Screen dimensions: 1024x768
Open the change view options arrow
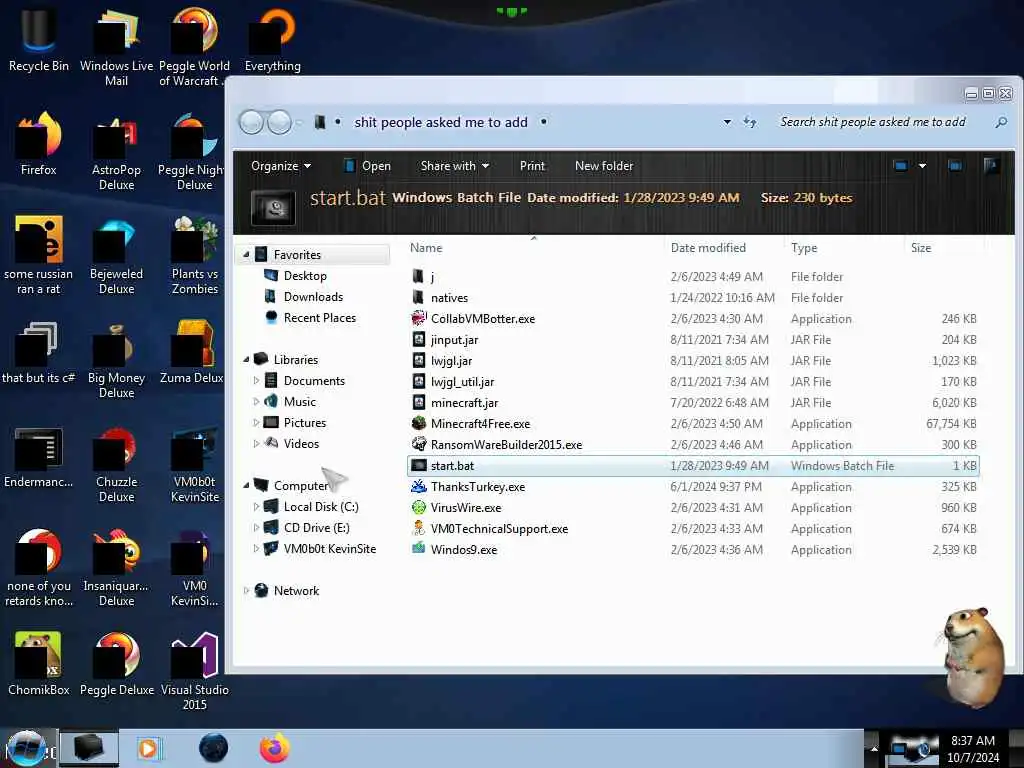pos(922,166)
